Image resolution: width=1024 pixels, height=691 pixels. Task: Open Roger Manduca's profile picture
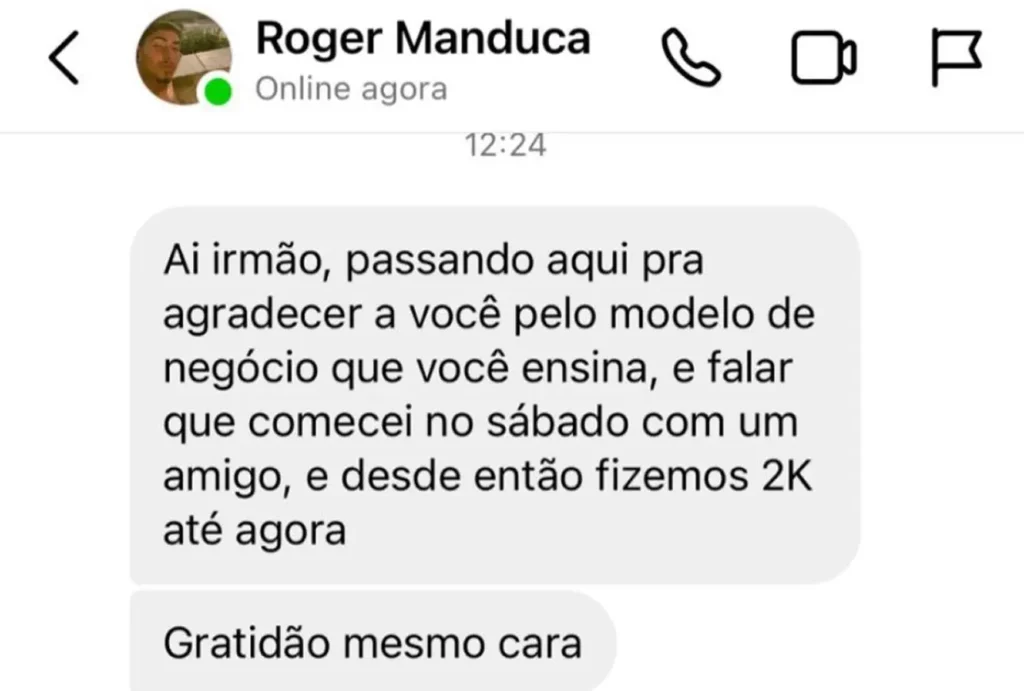(x=184, y=57)
